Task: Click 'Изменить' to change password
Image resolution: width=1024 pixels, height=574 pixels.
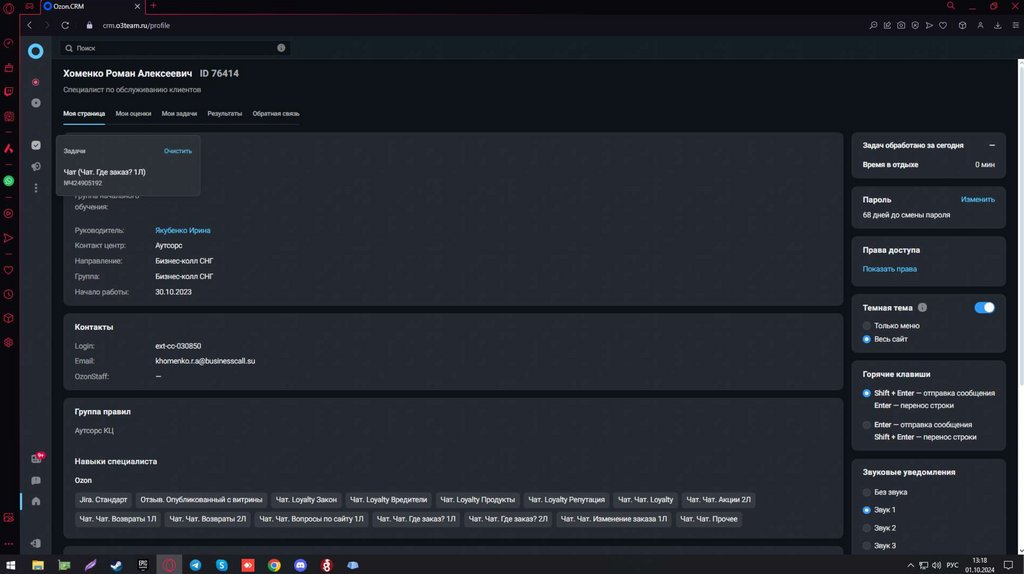Action: click(x=978, y=199)
